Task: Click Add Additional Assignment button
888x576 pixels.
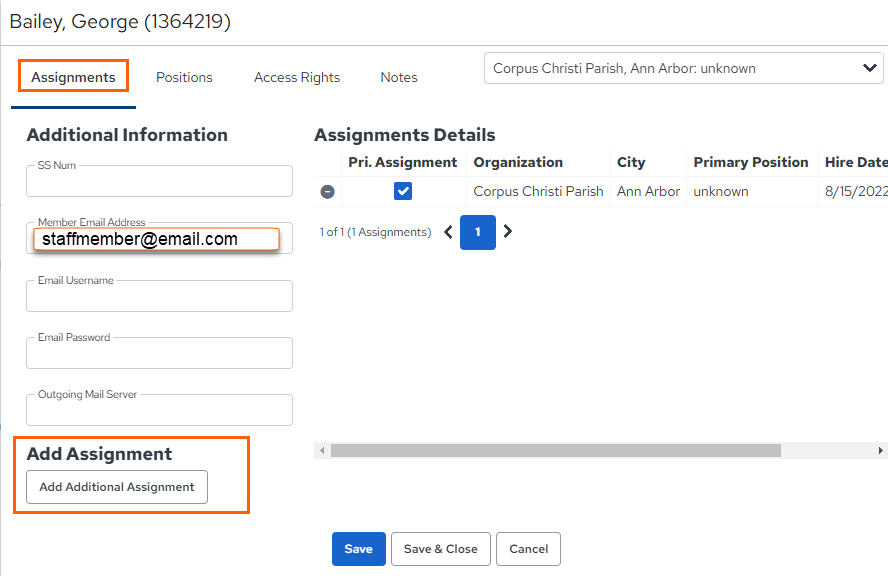Action: click(x=117, y=487)
